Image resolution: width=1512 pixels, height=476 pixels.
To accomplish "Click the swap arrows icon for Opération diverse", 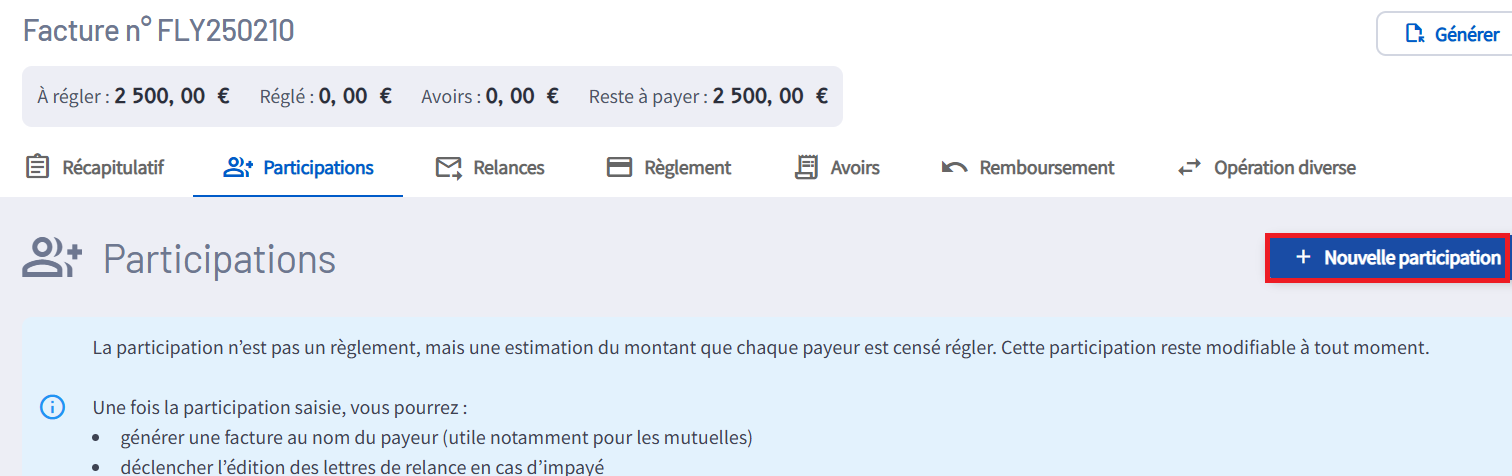I will click(x=1189, y=167).
